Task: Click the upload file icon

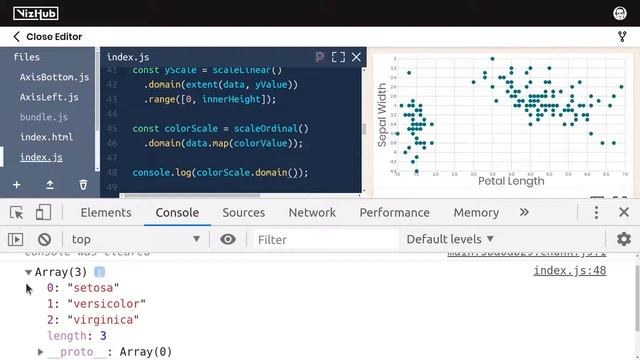Action: point(50,185)
